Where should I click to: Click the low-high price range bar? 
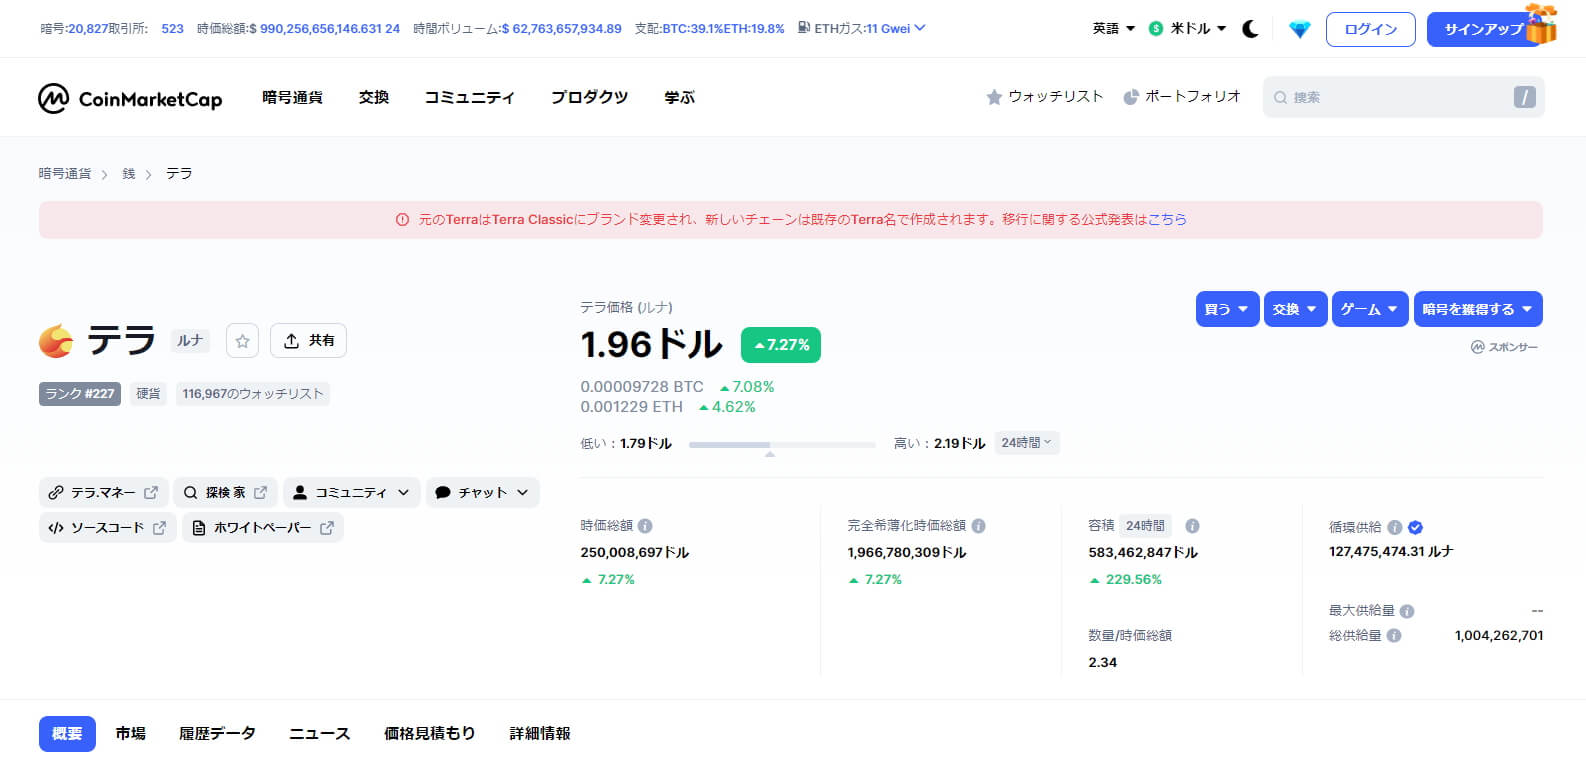(782, 444)
